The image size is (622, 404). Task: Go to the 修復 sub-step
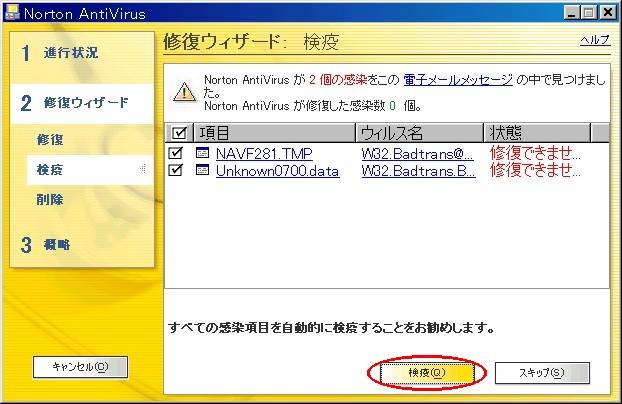coord(50,139)
